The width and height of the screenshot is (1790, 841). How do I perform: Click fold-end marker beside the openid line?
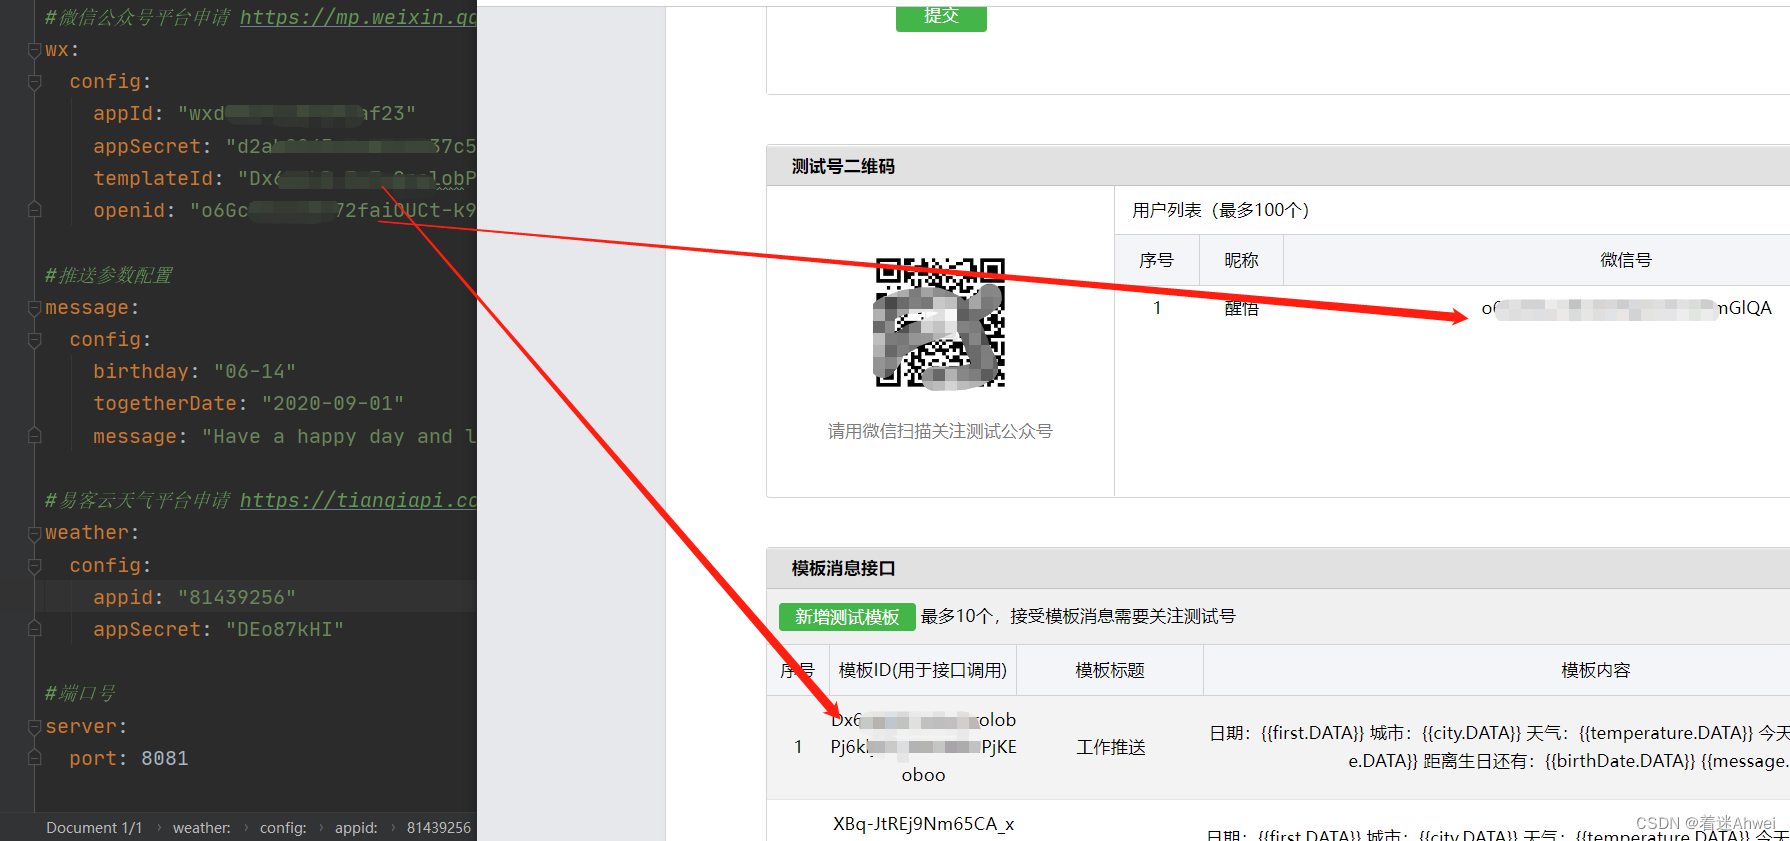pos(34,210)
